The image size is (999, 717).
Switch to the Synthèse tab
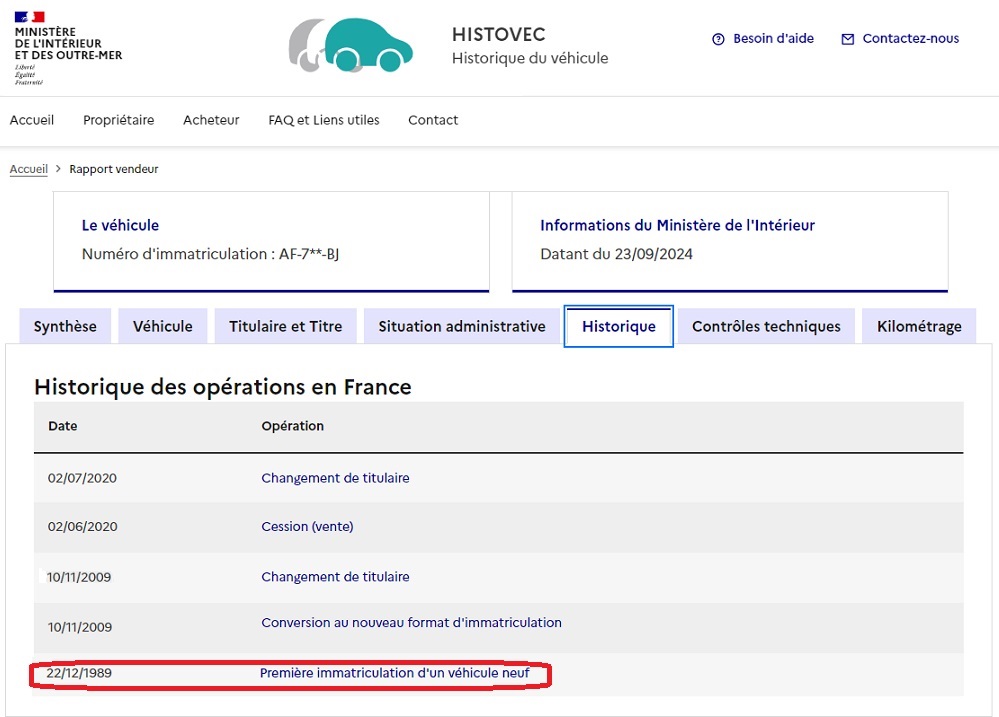65,326
